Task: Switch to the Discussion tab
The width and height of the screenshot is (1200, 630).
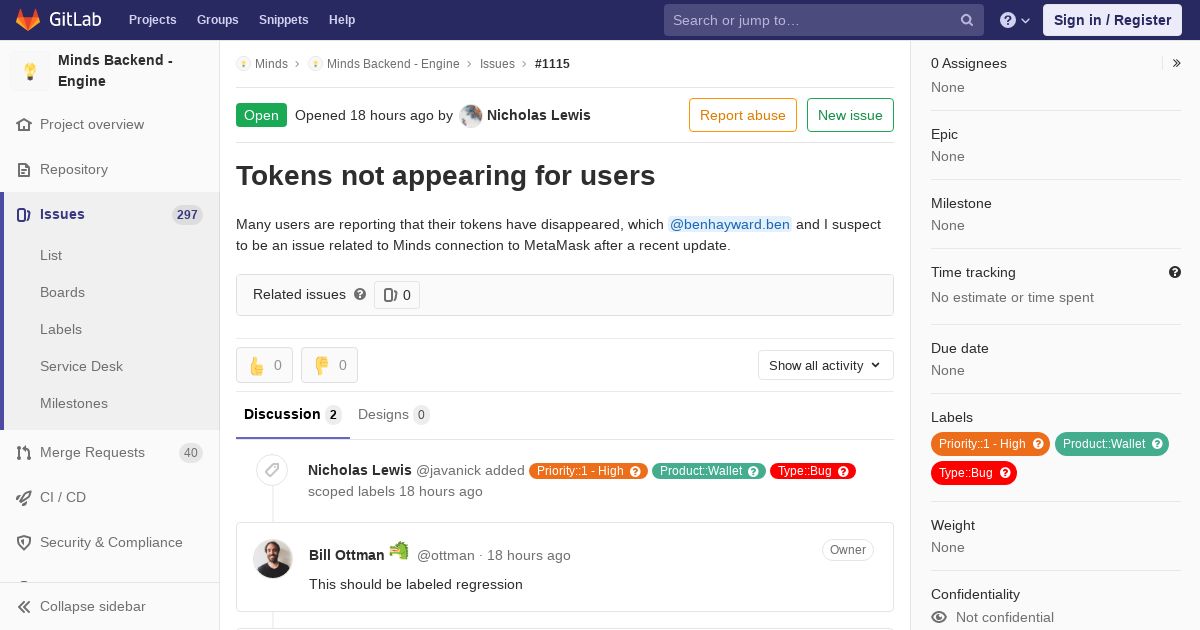Action: coord(293,415)
